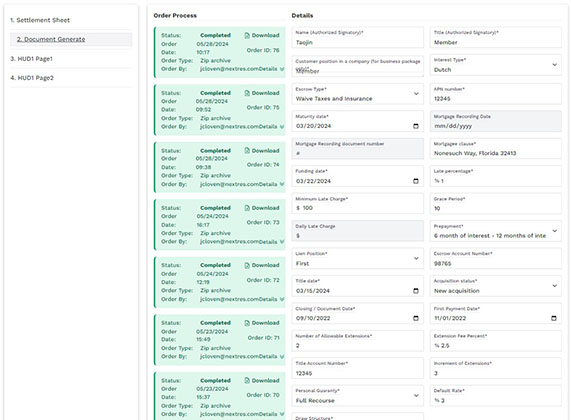572x420 pixels.
Task: Click Download text for Order ID 73
Action: (x=266, y=208)
